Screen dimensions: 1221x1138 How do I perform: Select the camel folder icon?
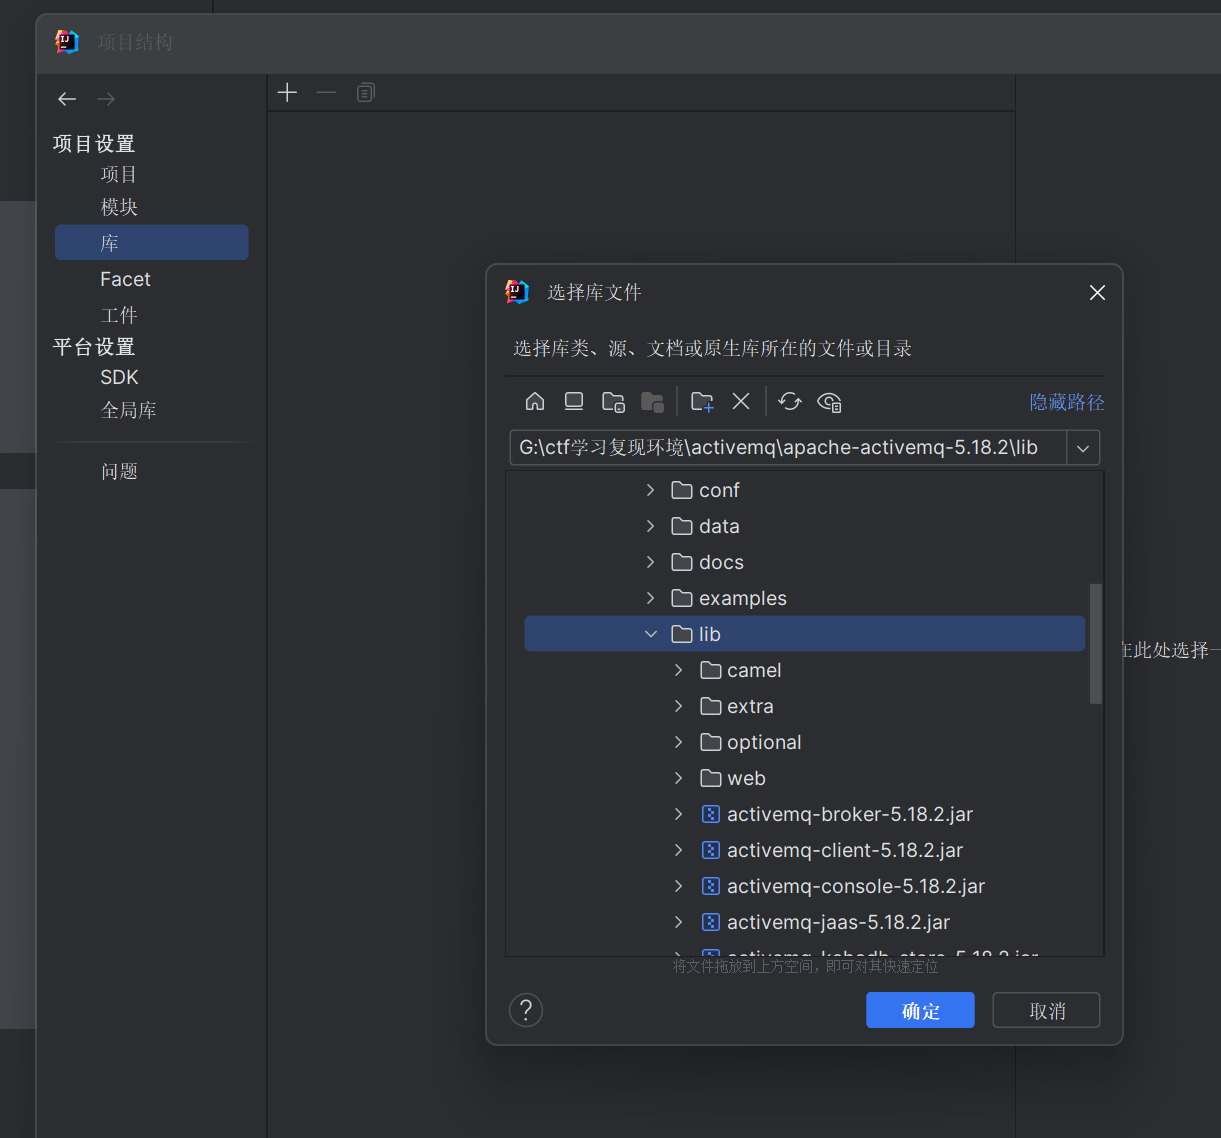point(711,670)
